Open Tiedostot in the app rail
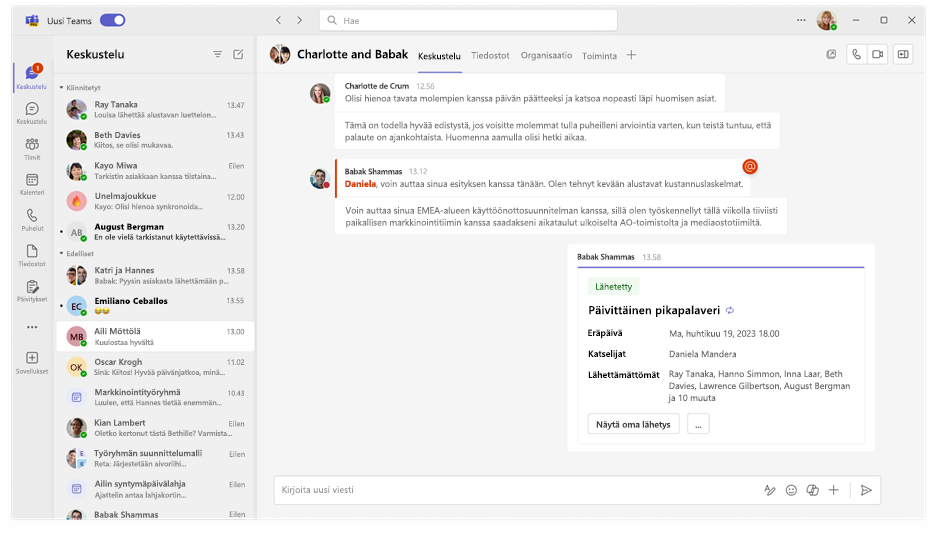This screenshot has width=936, height=535. 32,255
